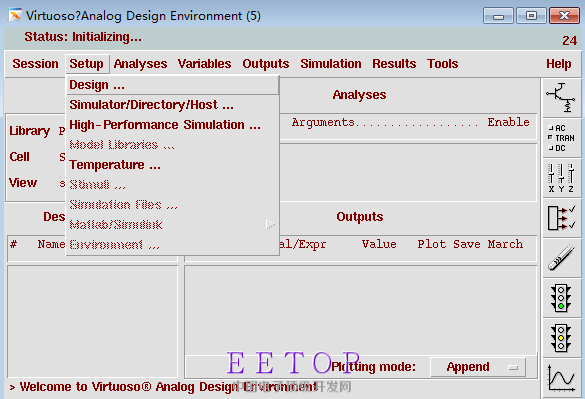
Task: Open the Plotting mode Append dropdown
Action: [478, 367]
